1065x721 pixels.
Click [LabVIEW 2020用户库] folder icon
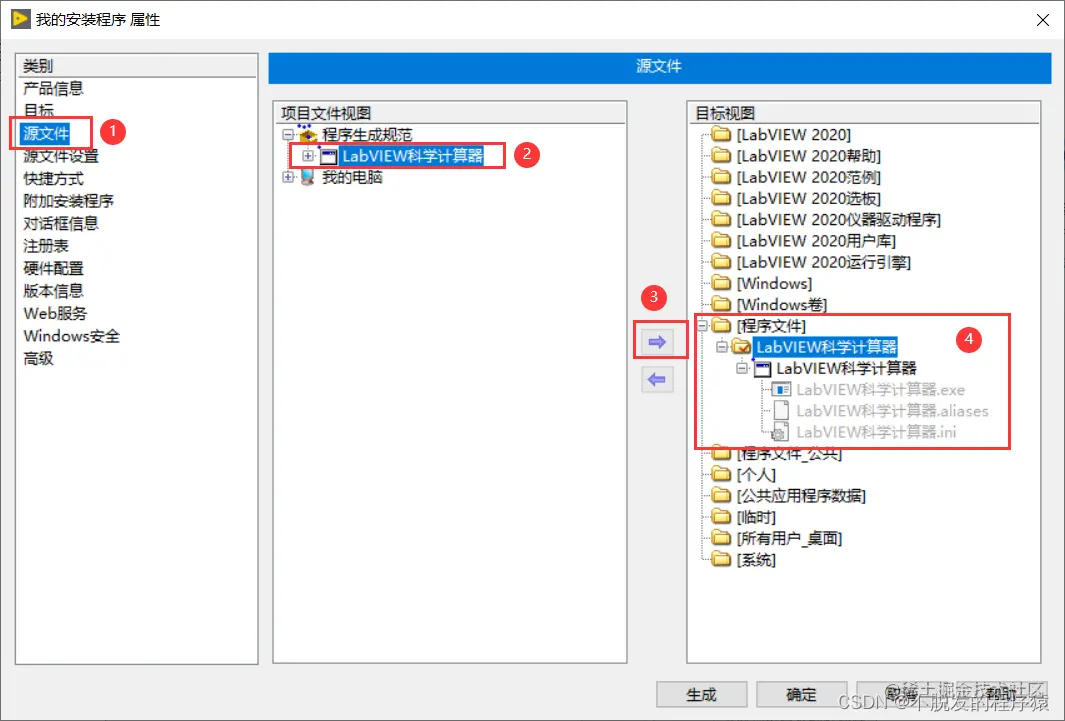[721, 240]
